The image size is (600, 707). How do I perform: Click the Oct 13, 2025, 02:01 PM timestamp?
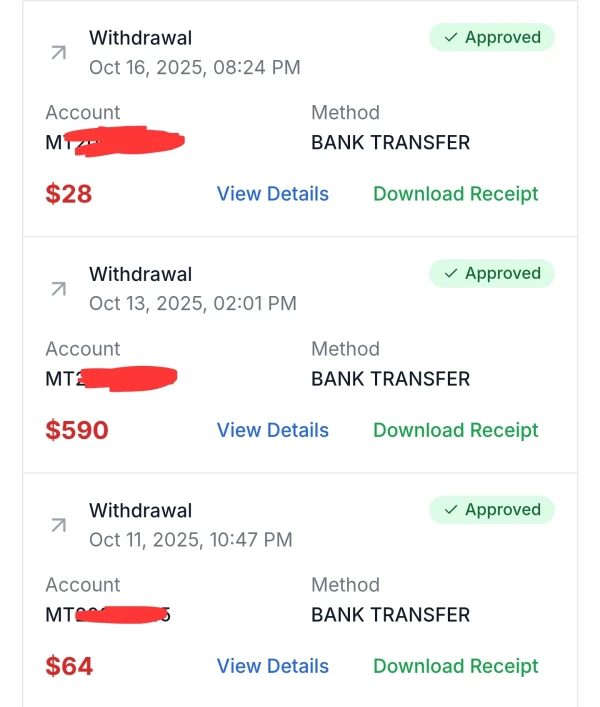point(192,304)
